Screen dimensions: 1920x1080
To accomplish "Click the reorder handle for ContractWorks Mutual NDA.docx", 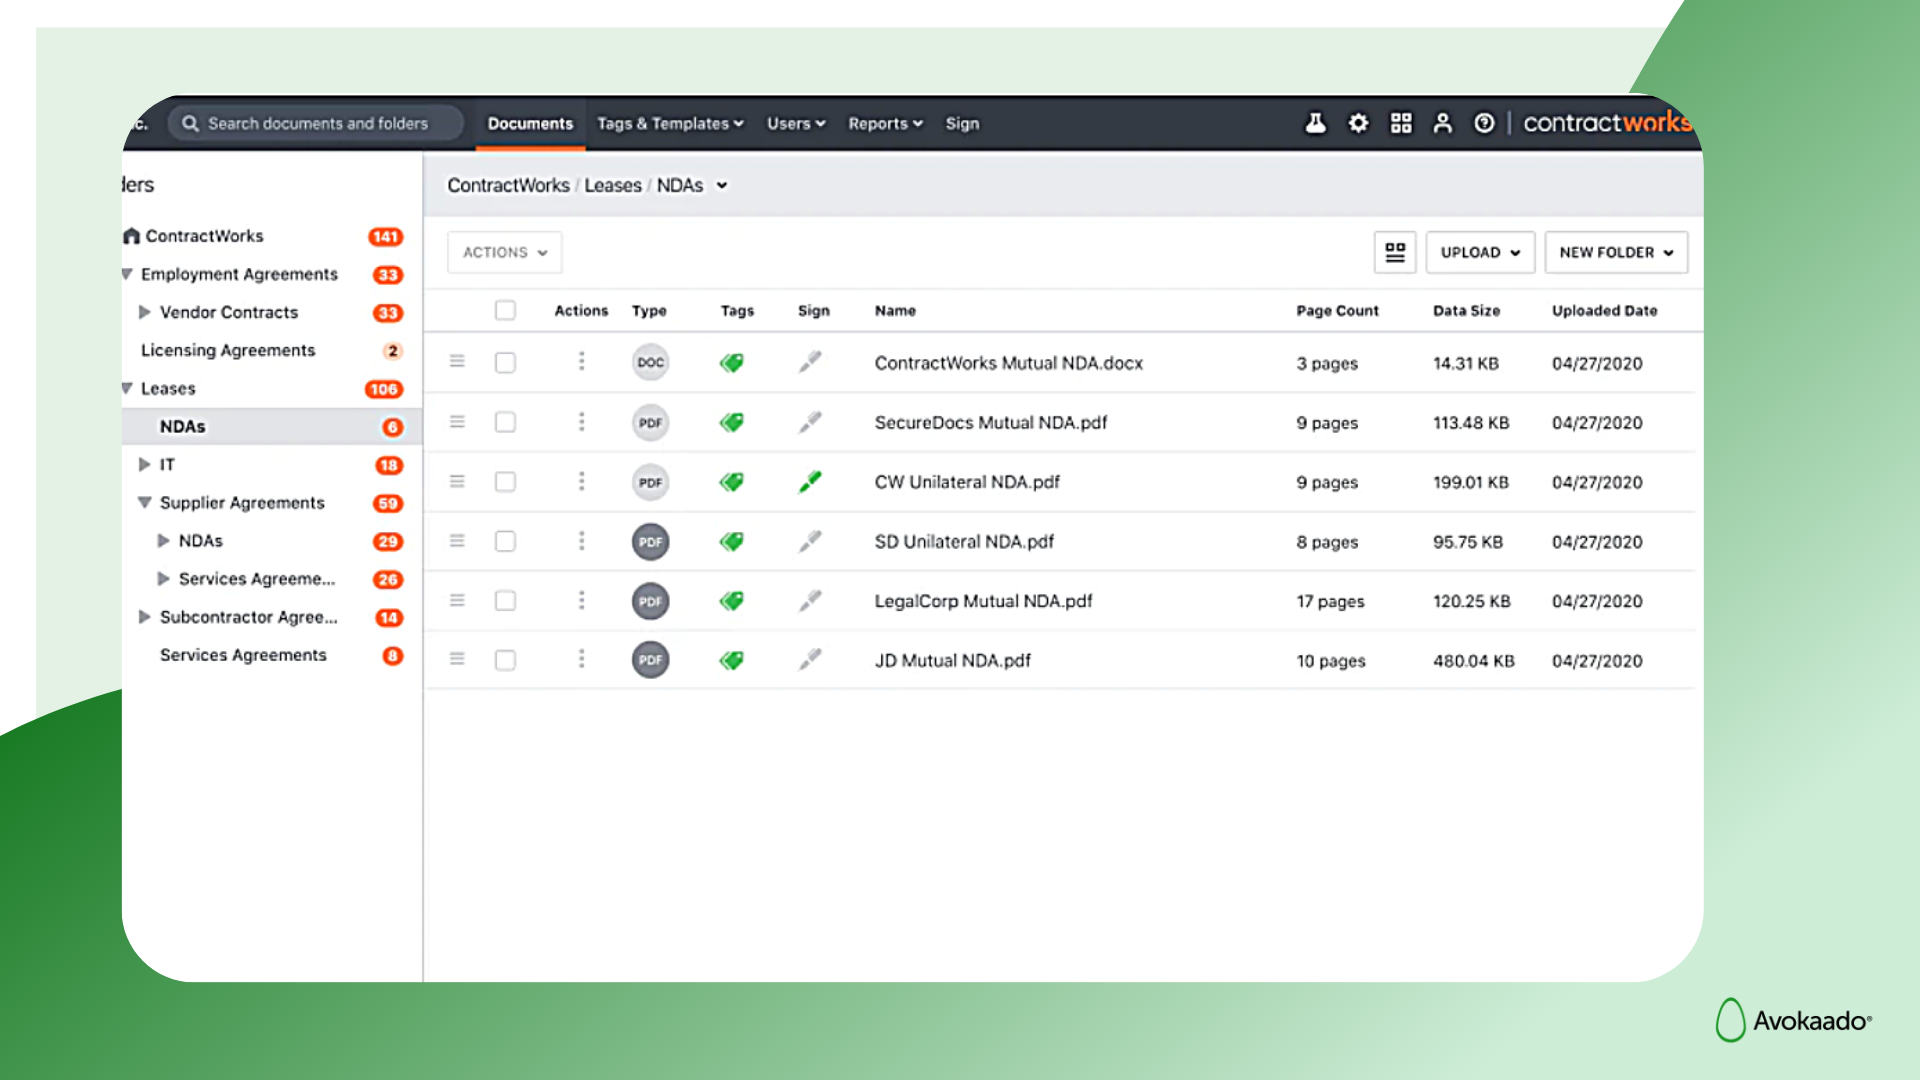I will click(x=457, y=361).
